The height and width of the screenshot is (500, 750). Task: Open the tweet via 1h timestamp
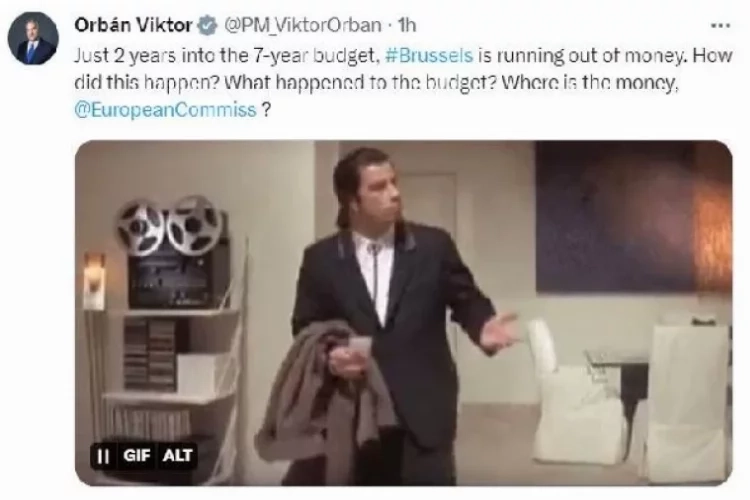[x=407, y=25]
